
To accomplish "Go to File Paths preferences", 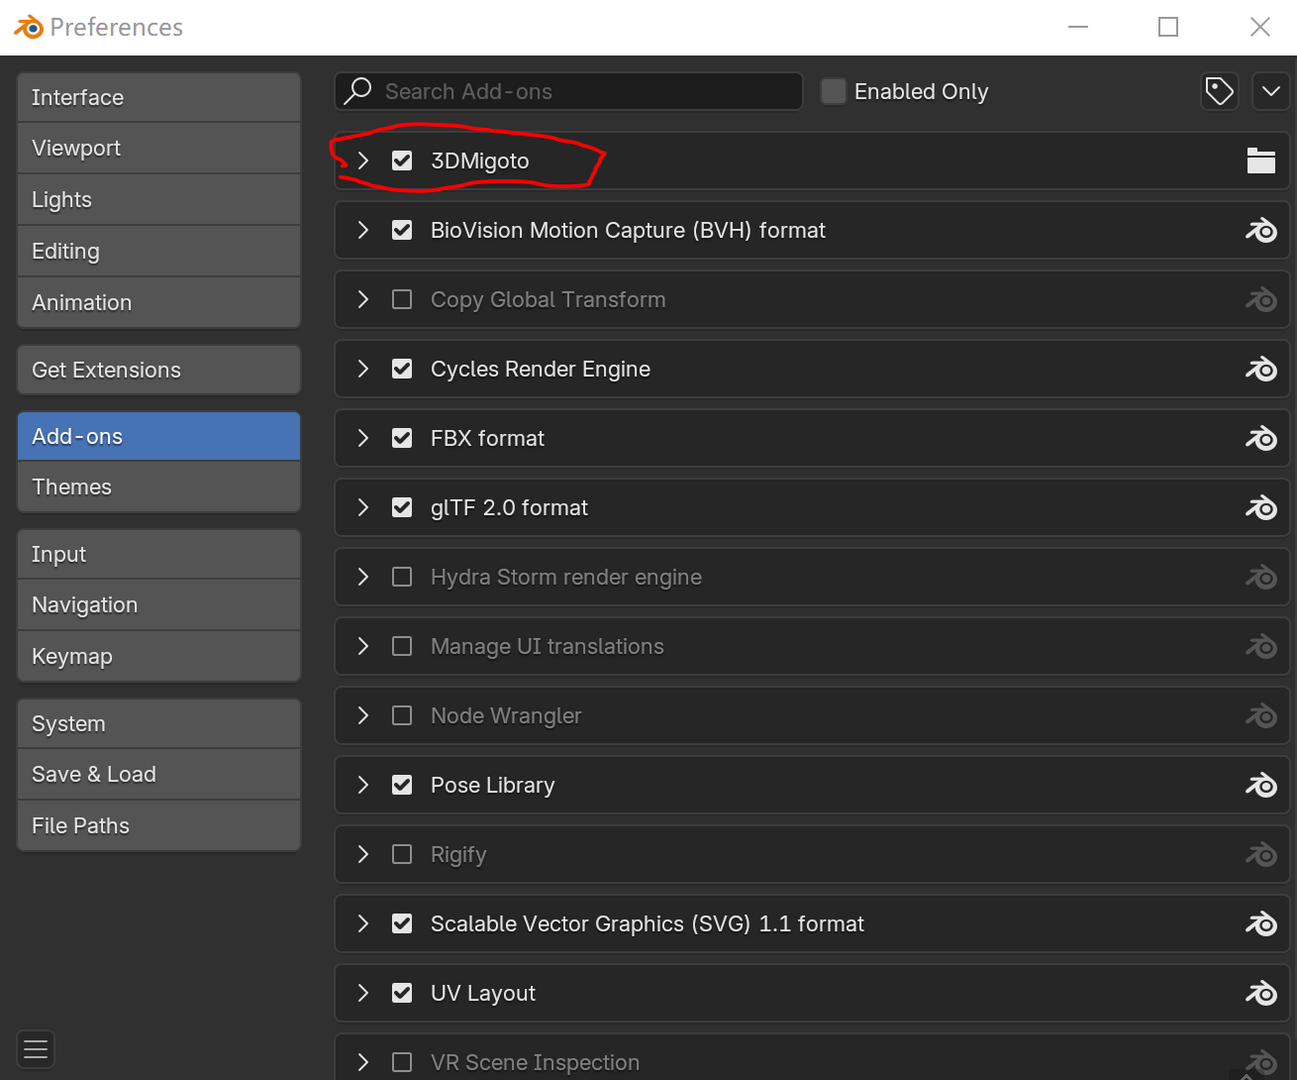I will tap(159, 825).
